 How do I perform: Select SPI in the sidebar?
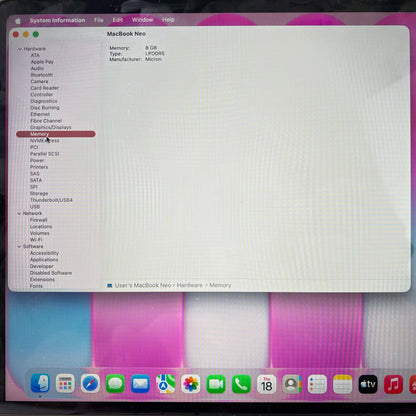[x=34, y=187]
